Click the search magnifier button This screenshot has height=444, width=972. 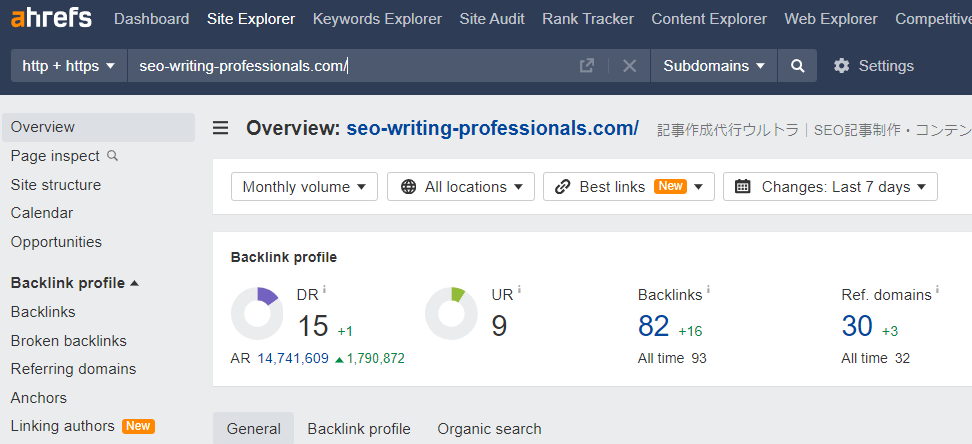point(797,66)
